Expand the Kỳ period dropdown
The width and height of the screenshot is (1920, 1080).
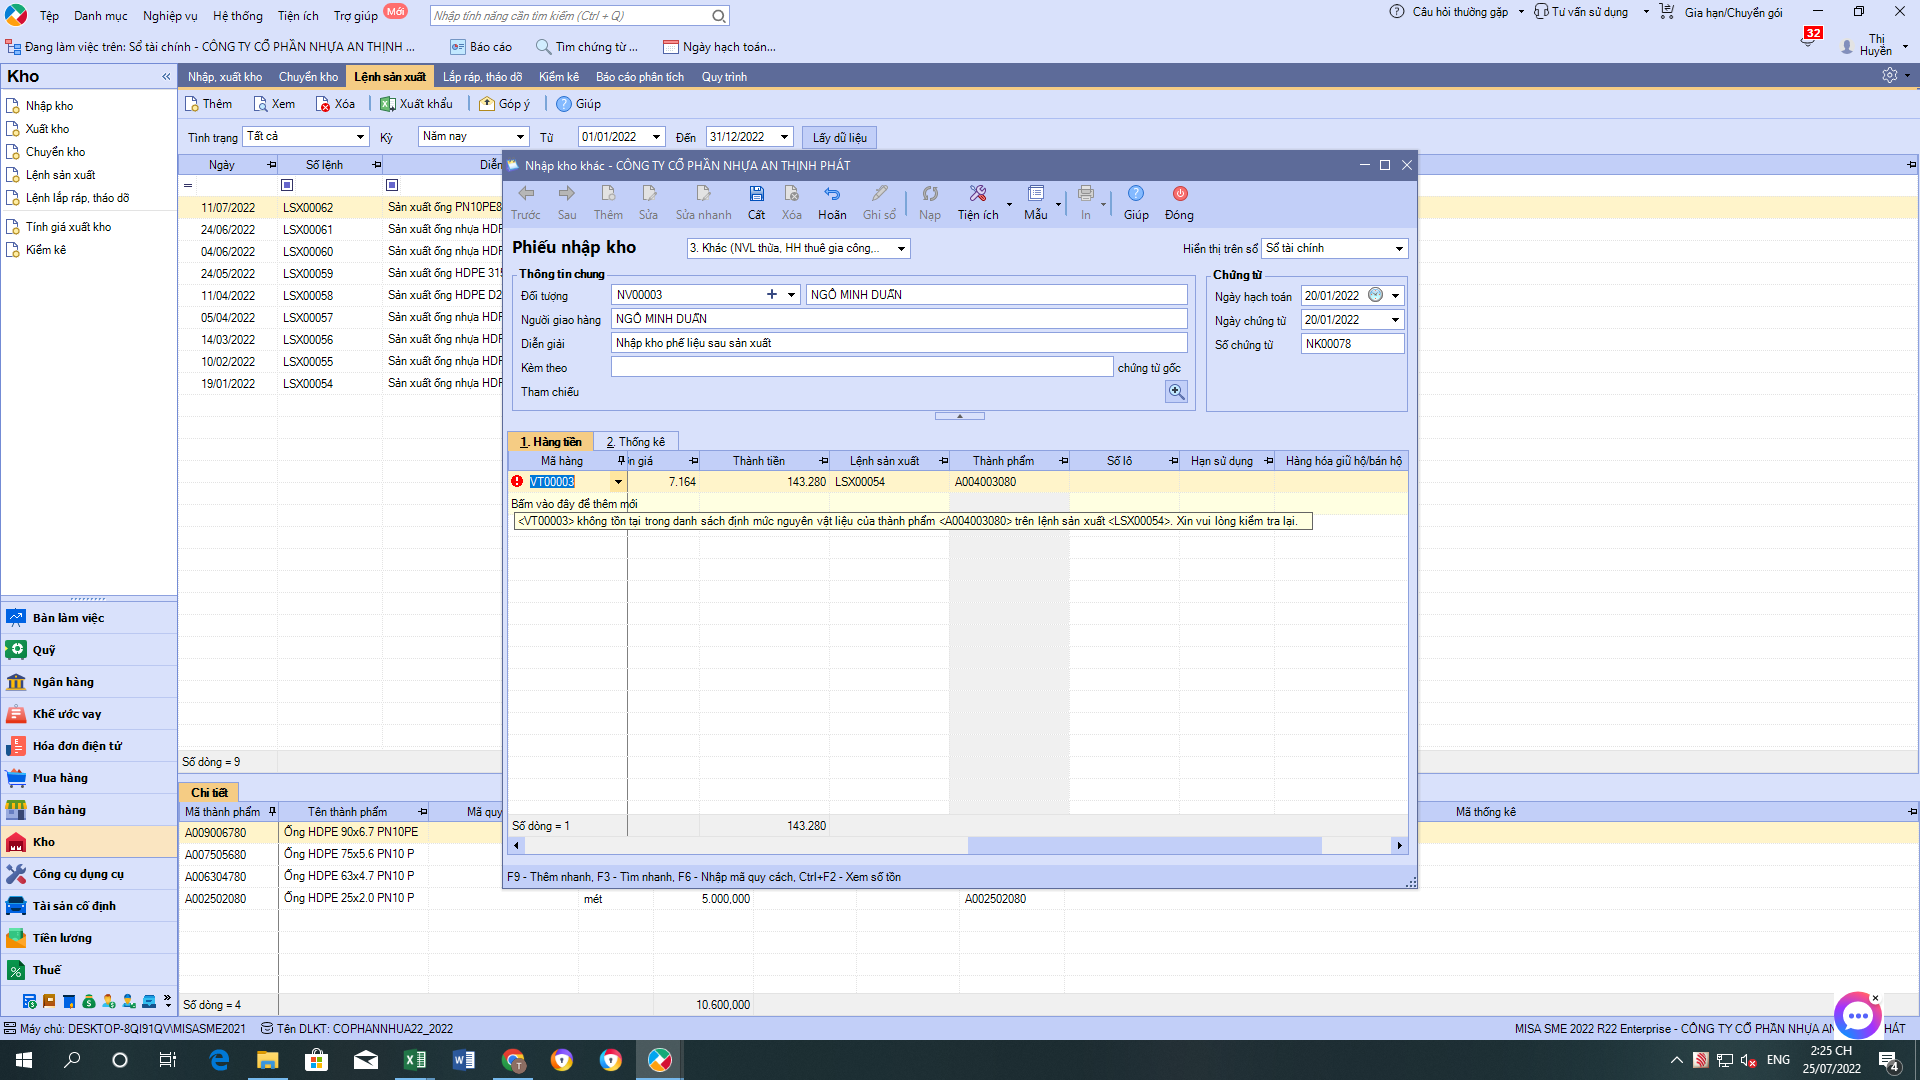coord(520,137)
